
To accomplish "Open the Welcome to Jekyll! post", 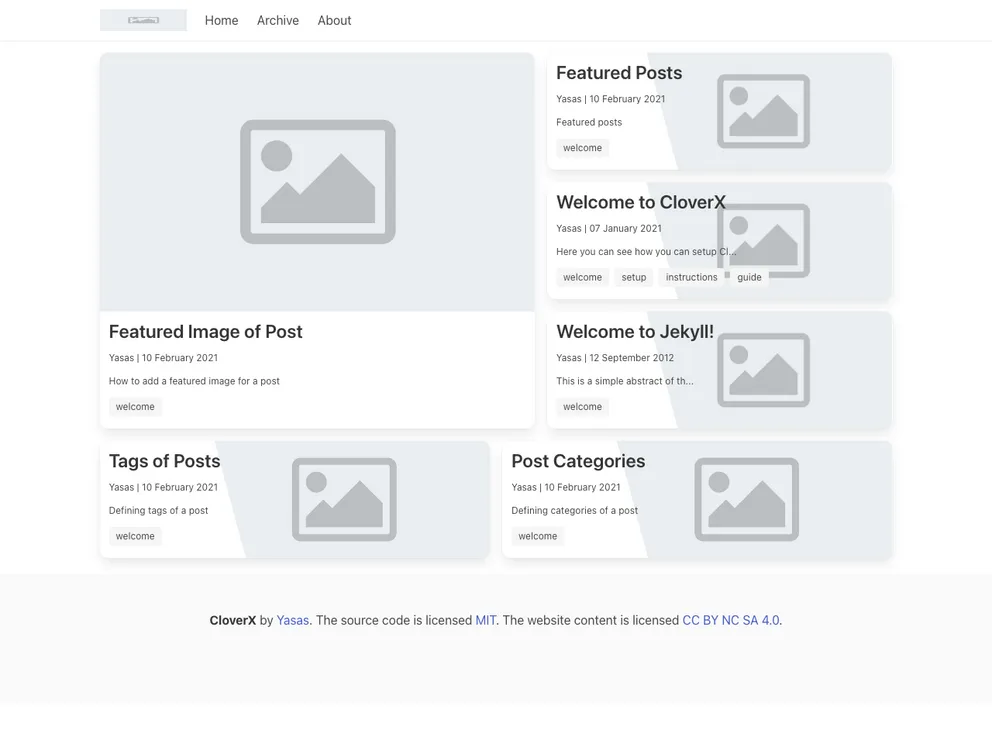I will [x=634, y=332].
